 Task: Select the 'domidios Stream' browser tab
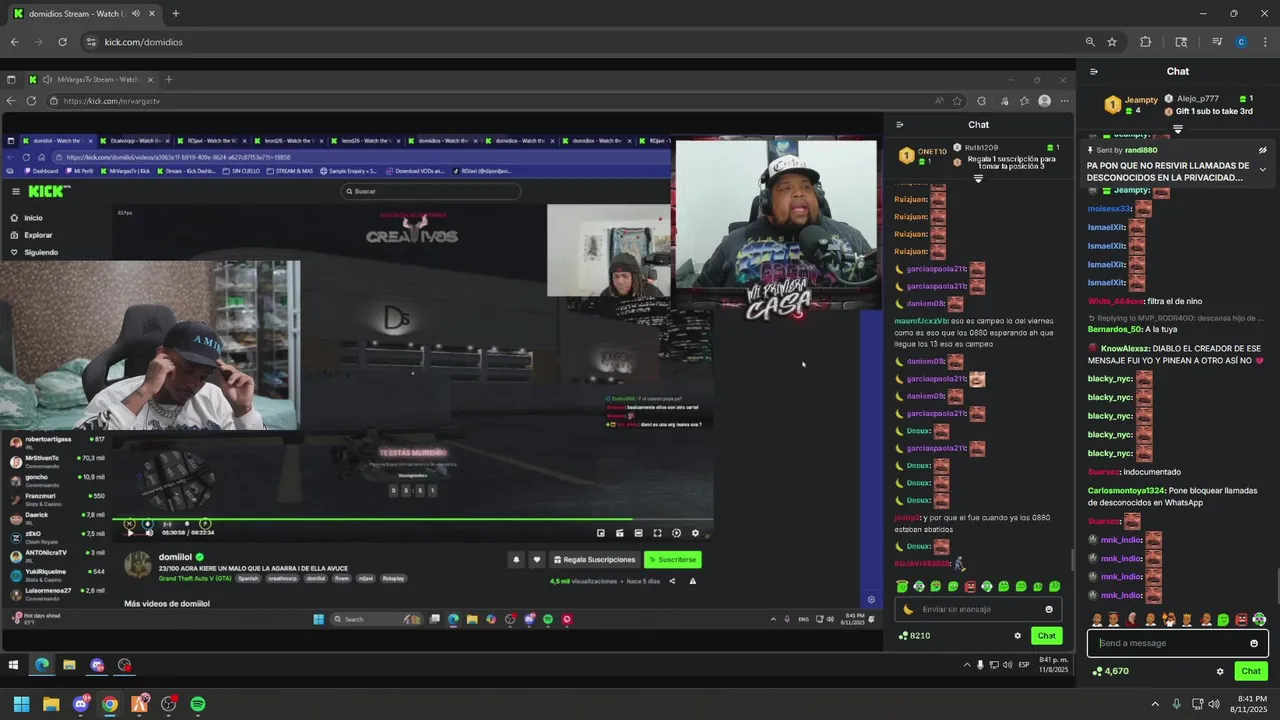click(85, 14)
